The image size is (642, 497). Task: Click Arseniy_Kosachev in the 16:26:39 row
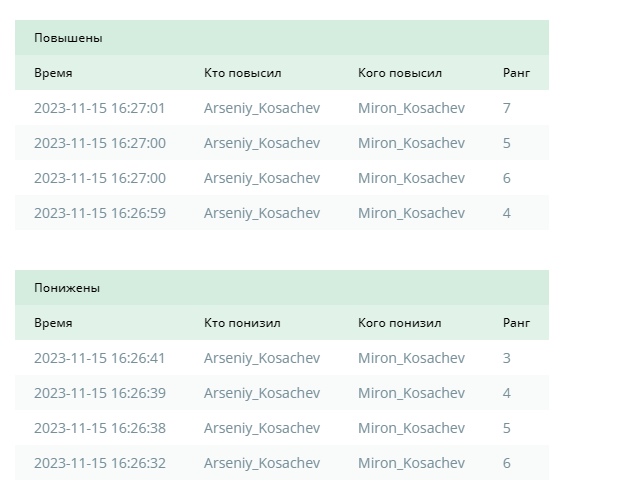262,393
